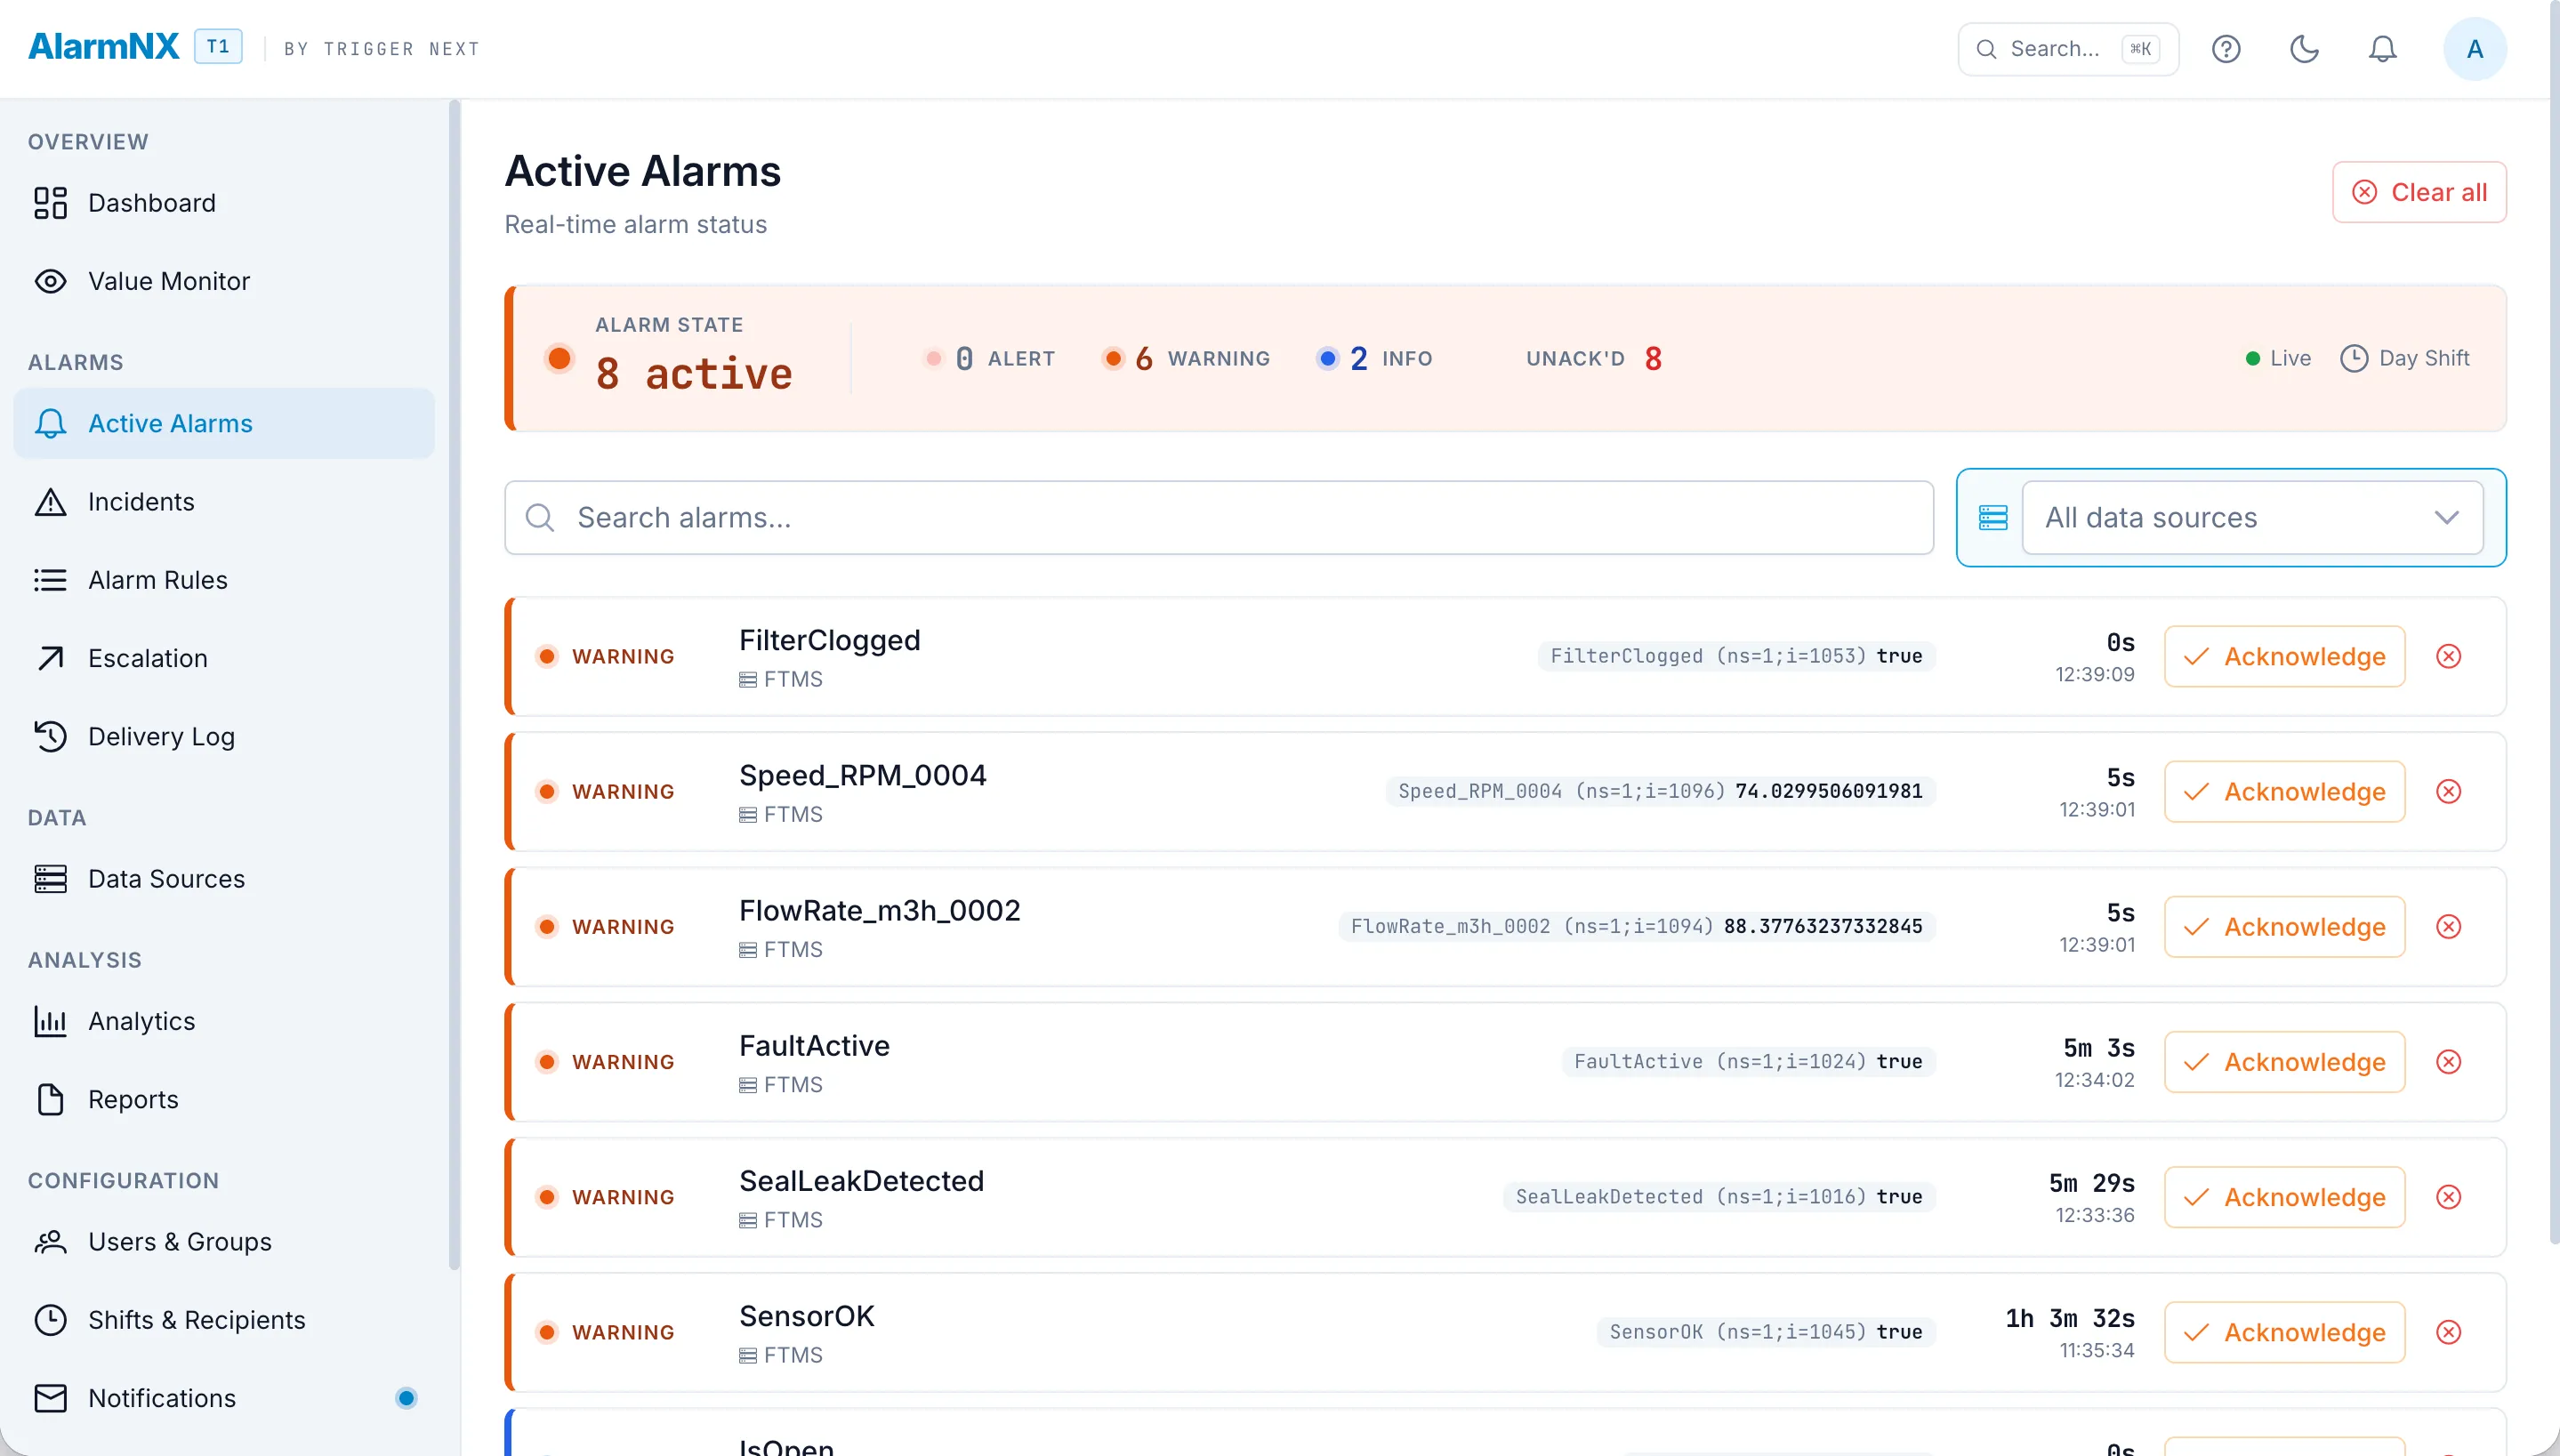
Task: Open the SealLeakDetected alarm title
Action: [861, 1180]
